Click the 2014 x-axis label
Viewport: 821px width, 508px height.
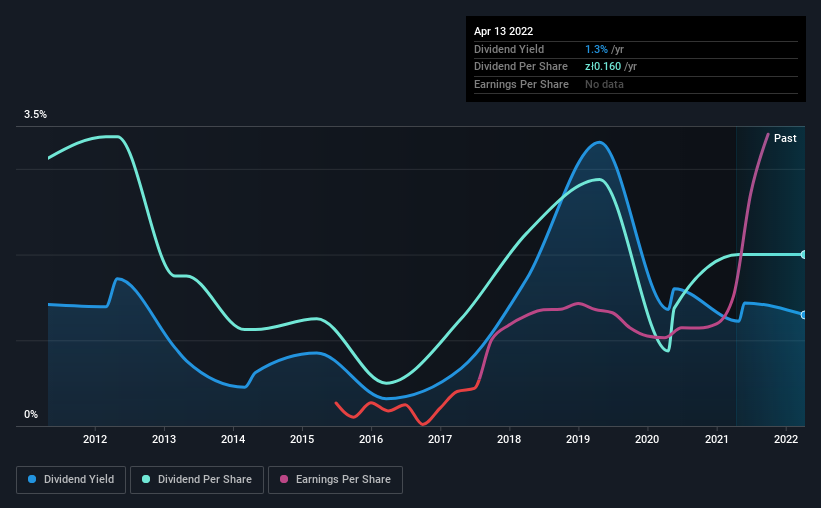tap(233, 439)
